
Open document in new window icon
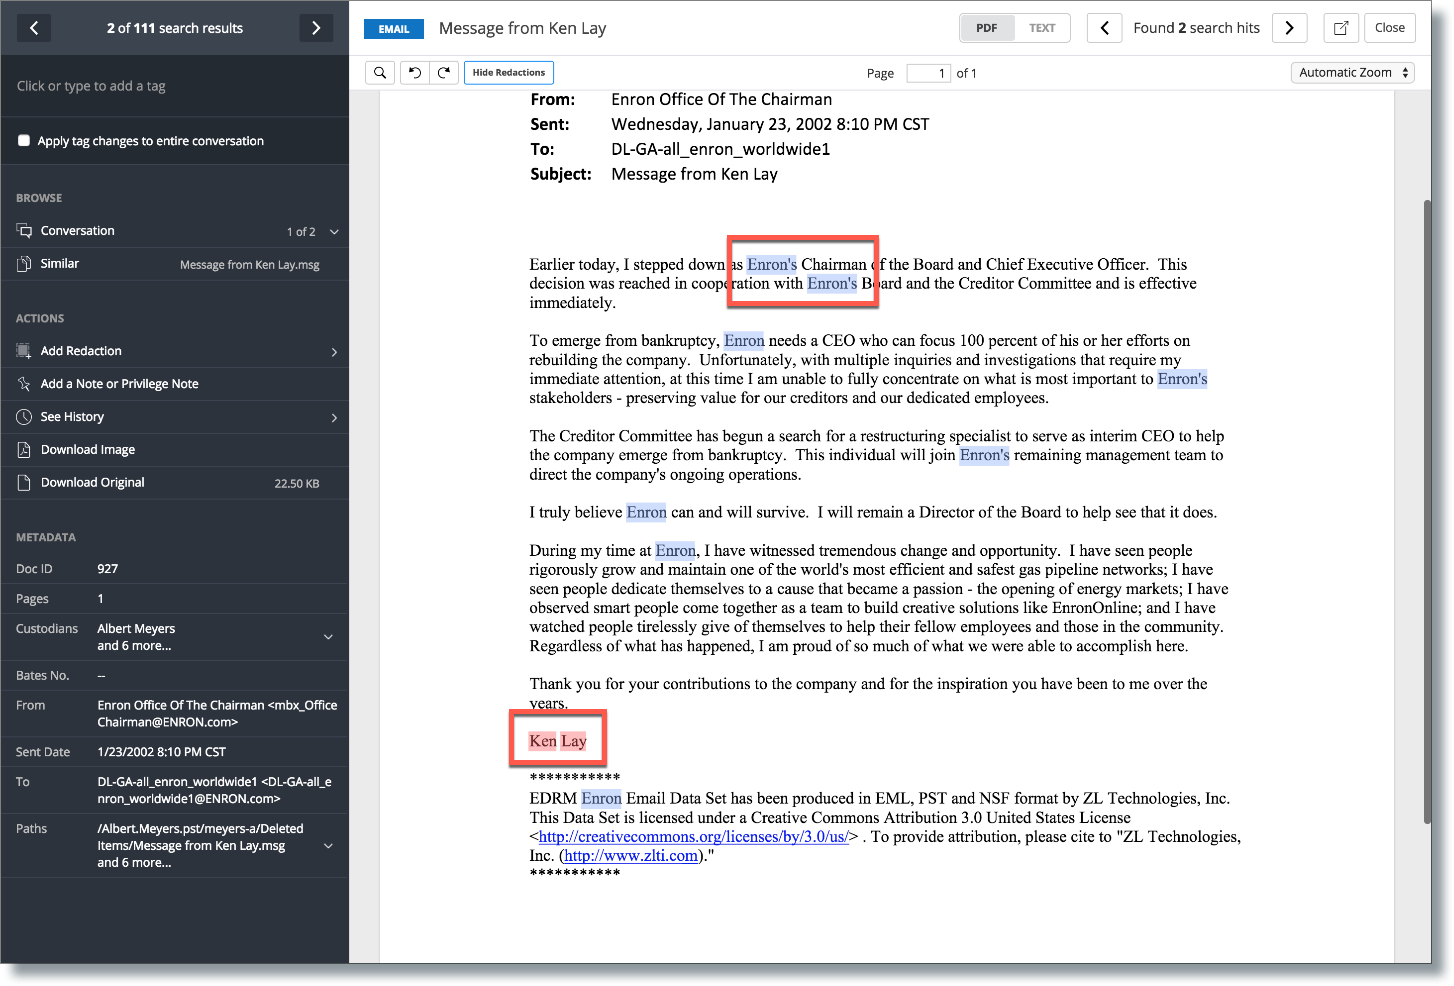[1341, 28]
